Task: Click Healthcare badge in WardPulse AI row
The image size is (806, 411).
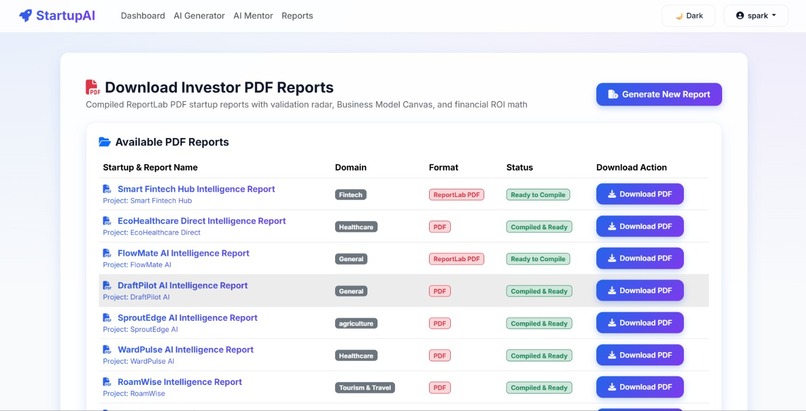Action: coord(356,356)
